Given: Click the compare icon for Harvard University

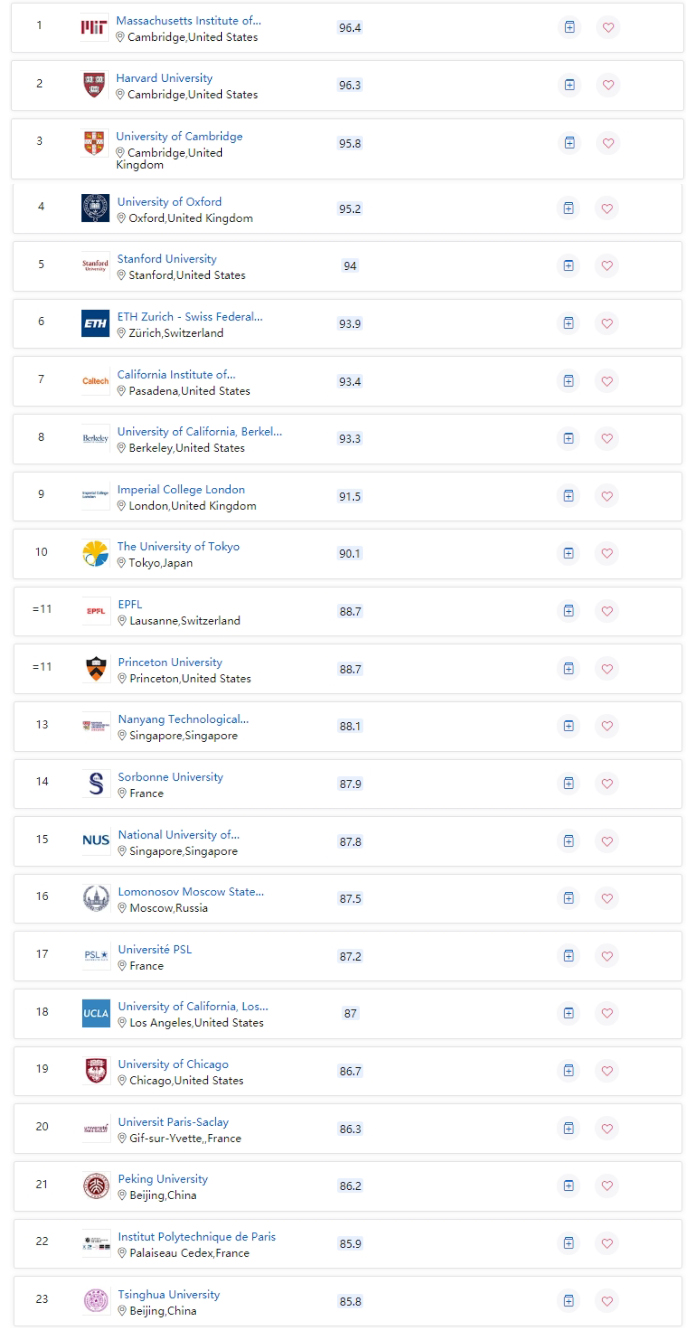Looking at the screenshot, I should (569, 85).
